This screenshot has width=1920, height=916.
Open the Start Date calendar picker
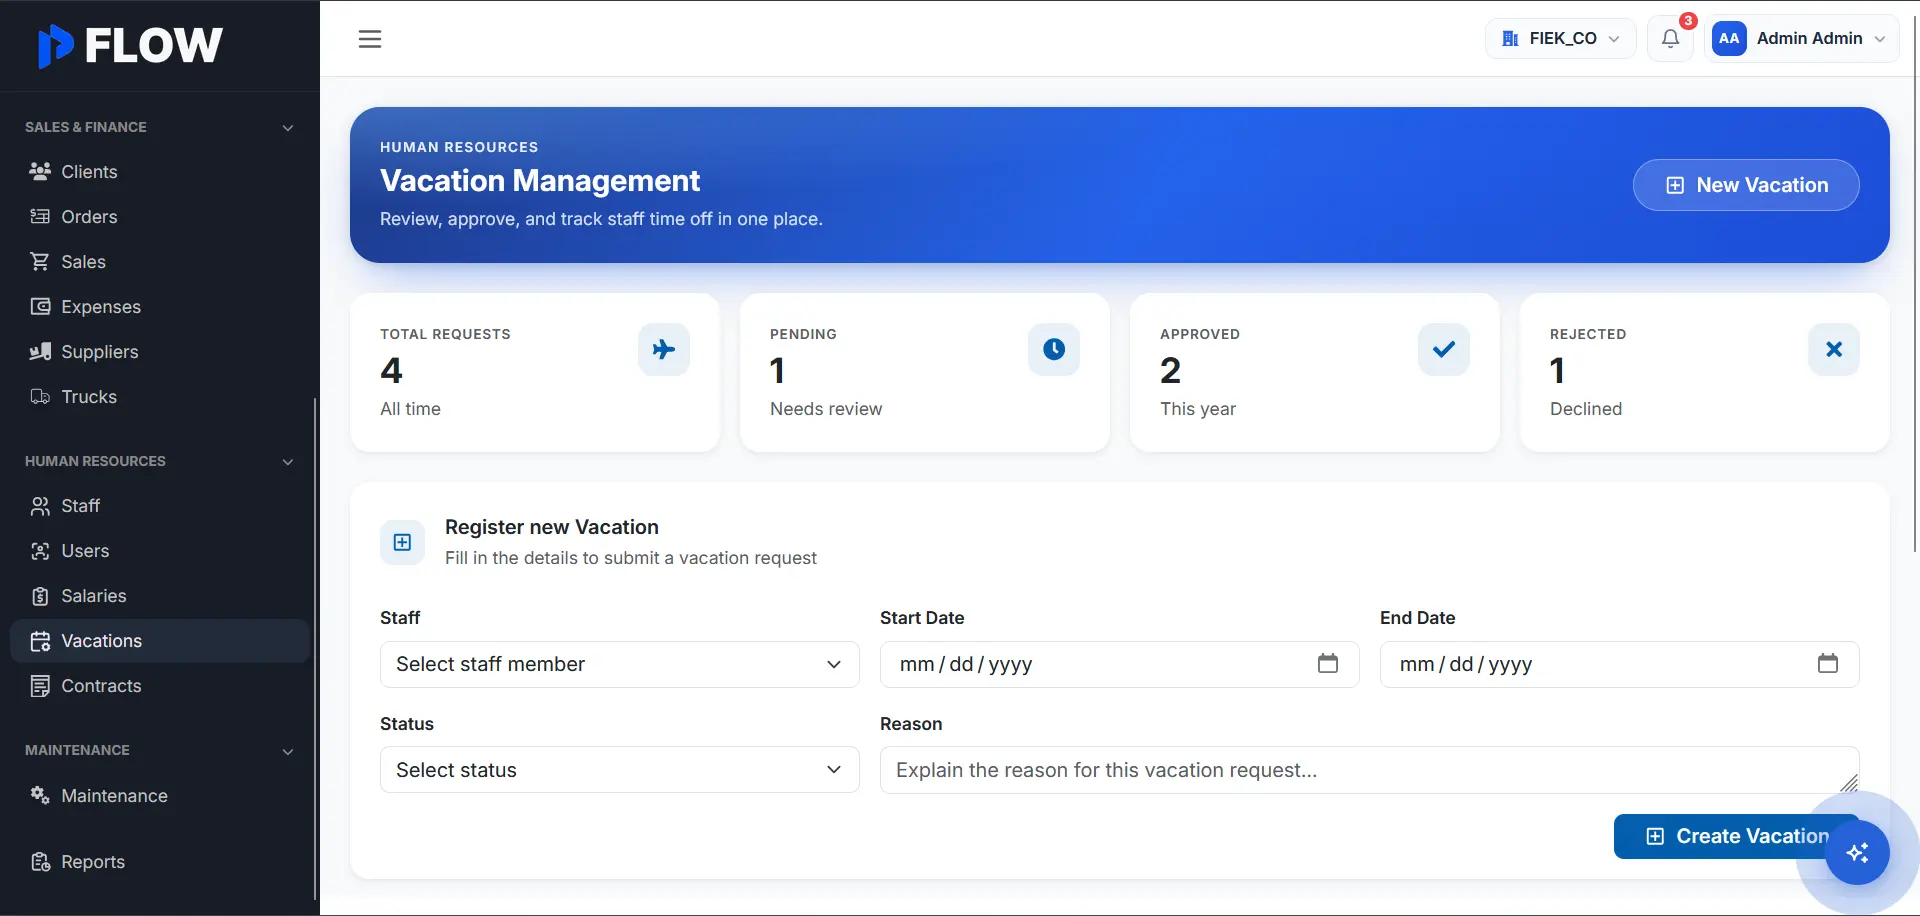(x=1328, y=663)
